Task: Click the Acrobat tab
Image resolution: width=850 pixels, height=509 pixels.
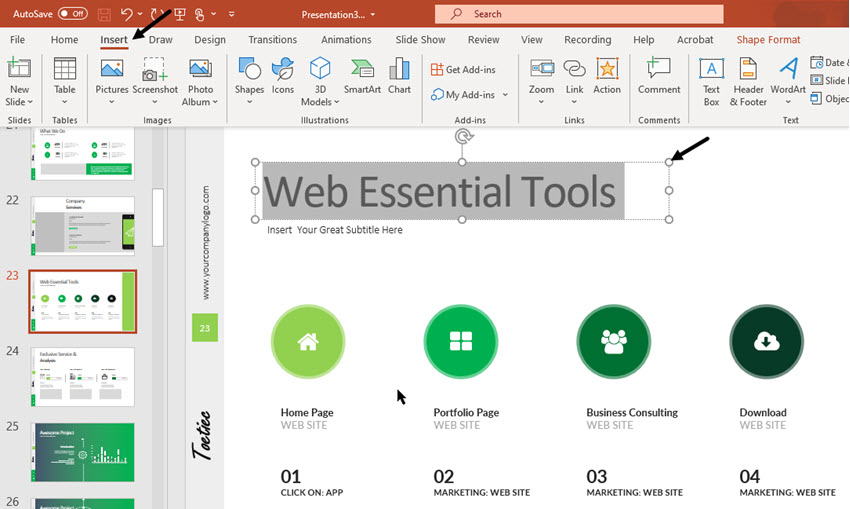Action: tap(695, 40)
